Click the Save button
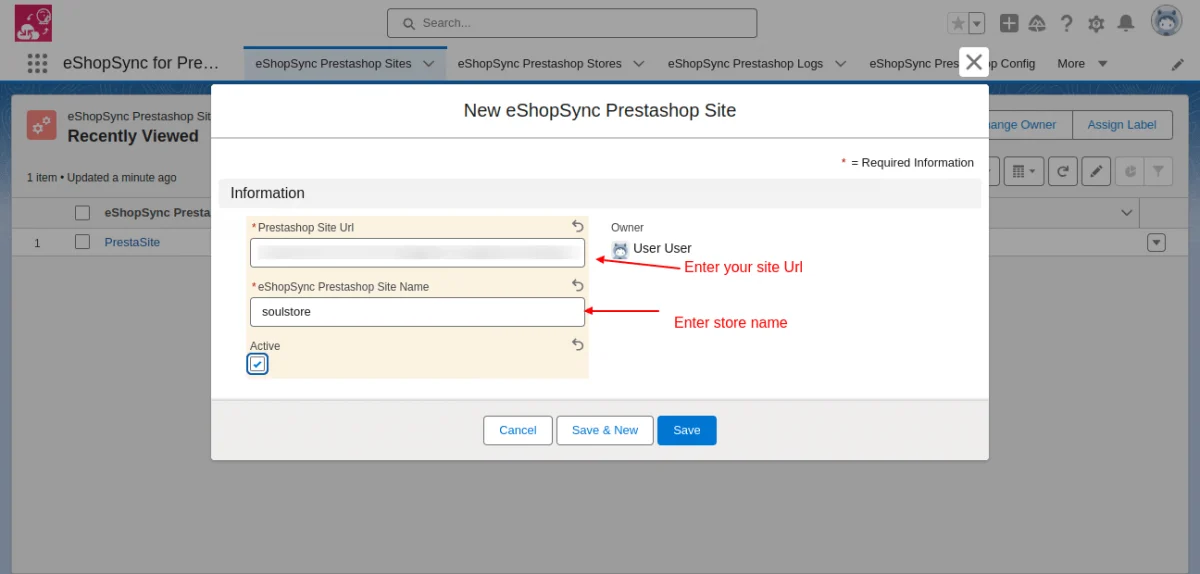The image size is (1200, 574). click(x=687, y=430)
